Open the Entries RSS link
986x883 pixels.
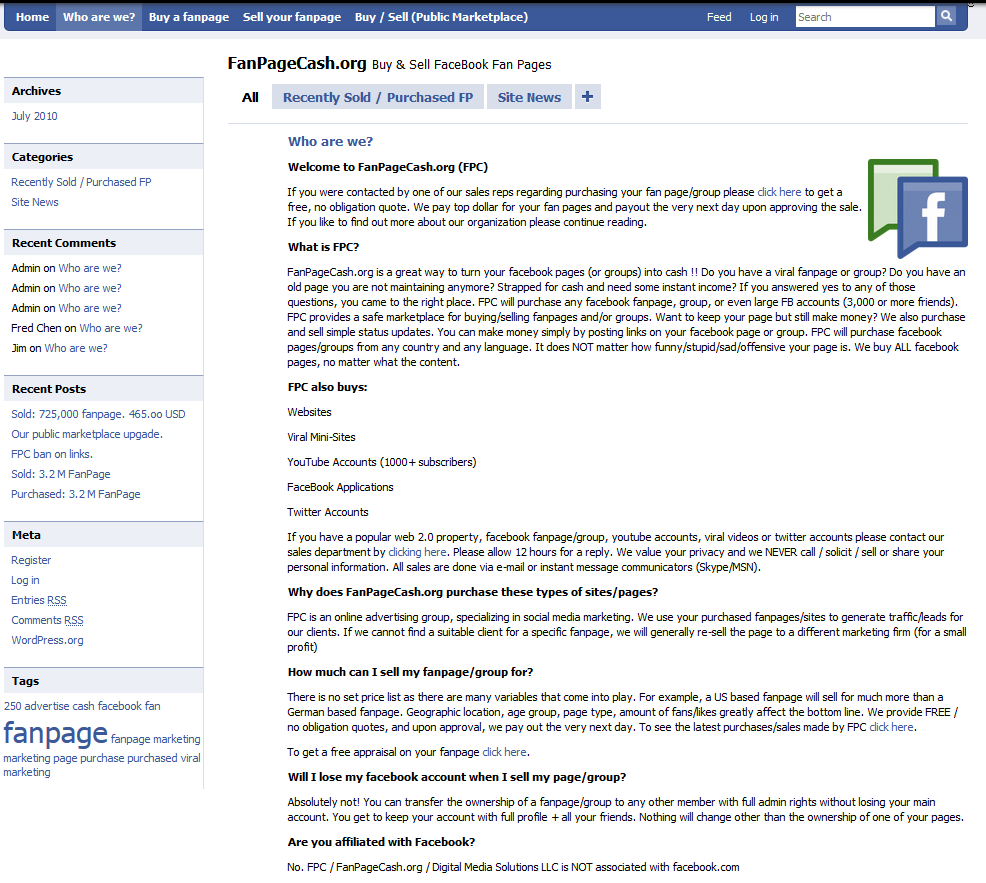[x=39, y=600]
